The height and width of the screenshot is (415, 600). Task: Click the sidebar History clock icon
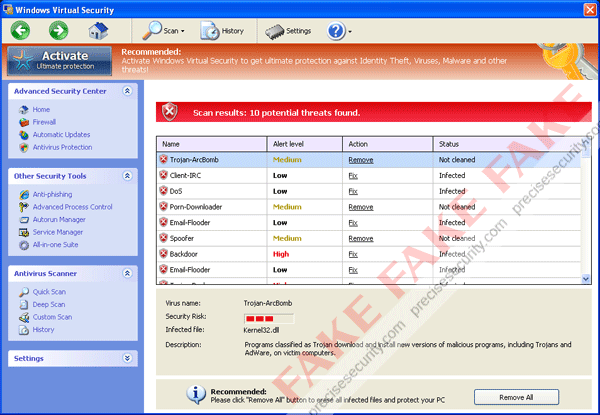click(24, 330)
